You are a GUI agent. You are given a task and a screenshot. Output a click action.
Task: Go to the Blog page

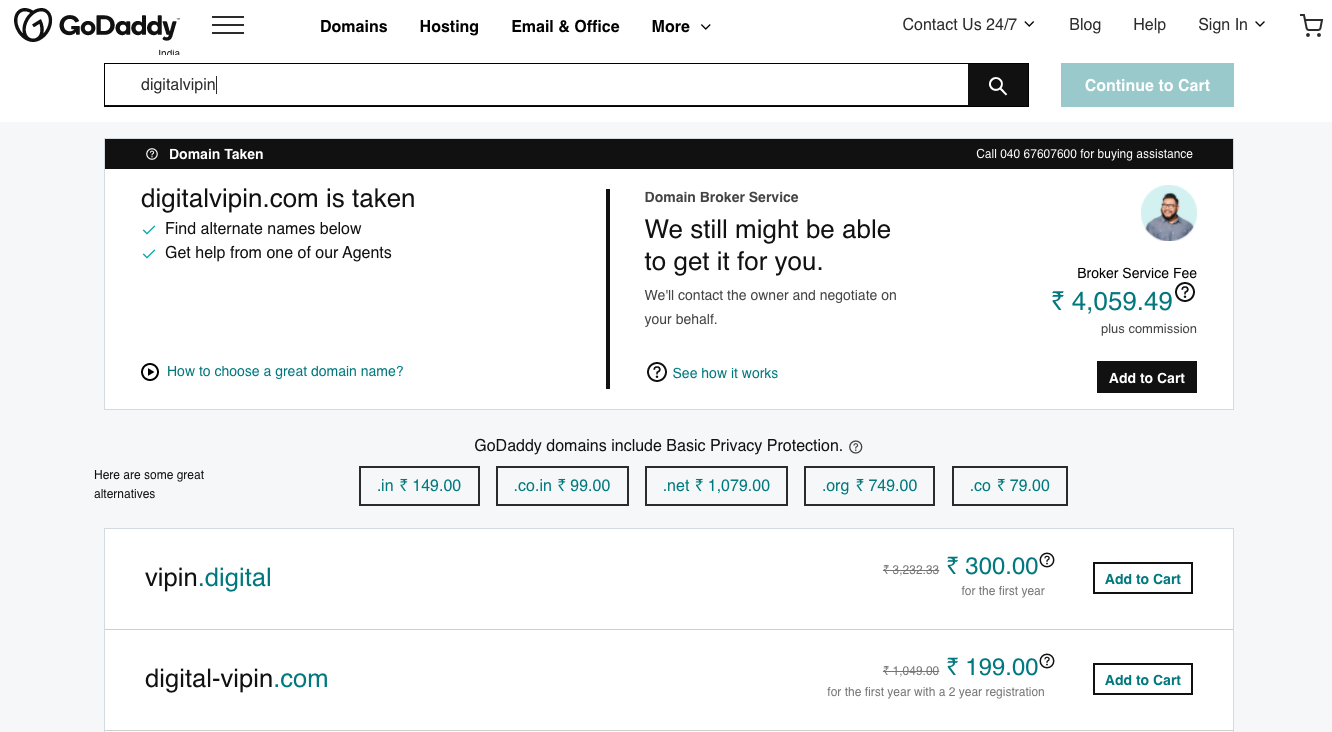point(1085,24)
